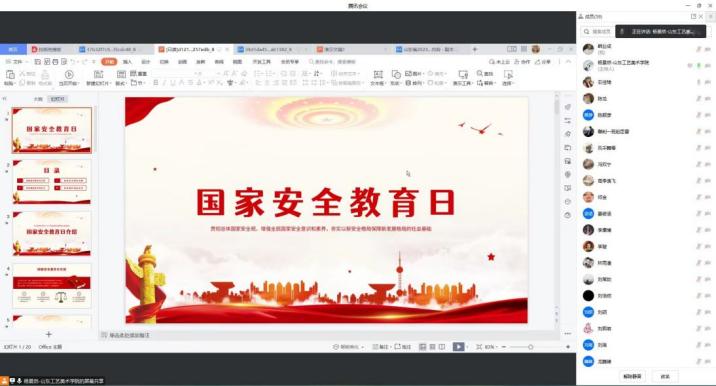Switch to slide sorter view icon in status bar
Screen dimensions: 716x386
[432, 347]
